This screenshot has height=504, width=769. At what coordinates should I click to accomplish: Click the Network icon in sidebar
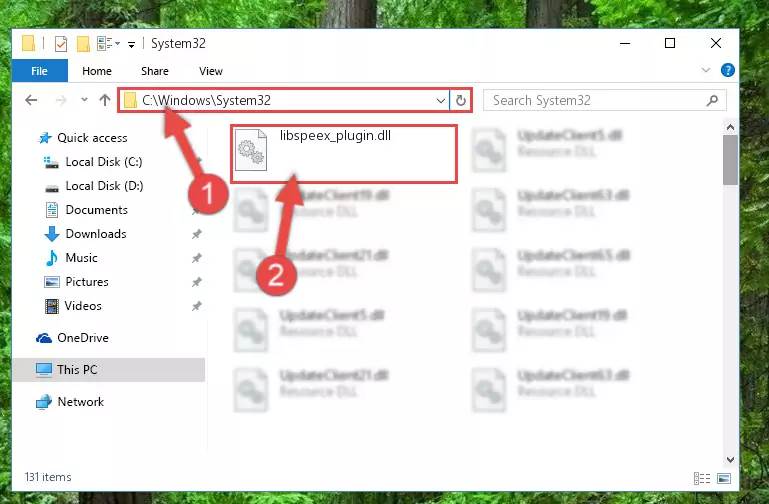(x=44, y=402)
